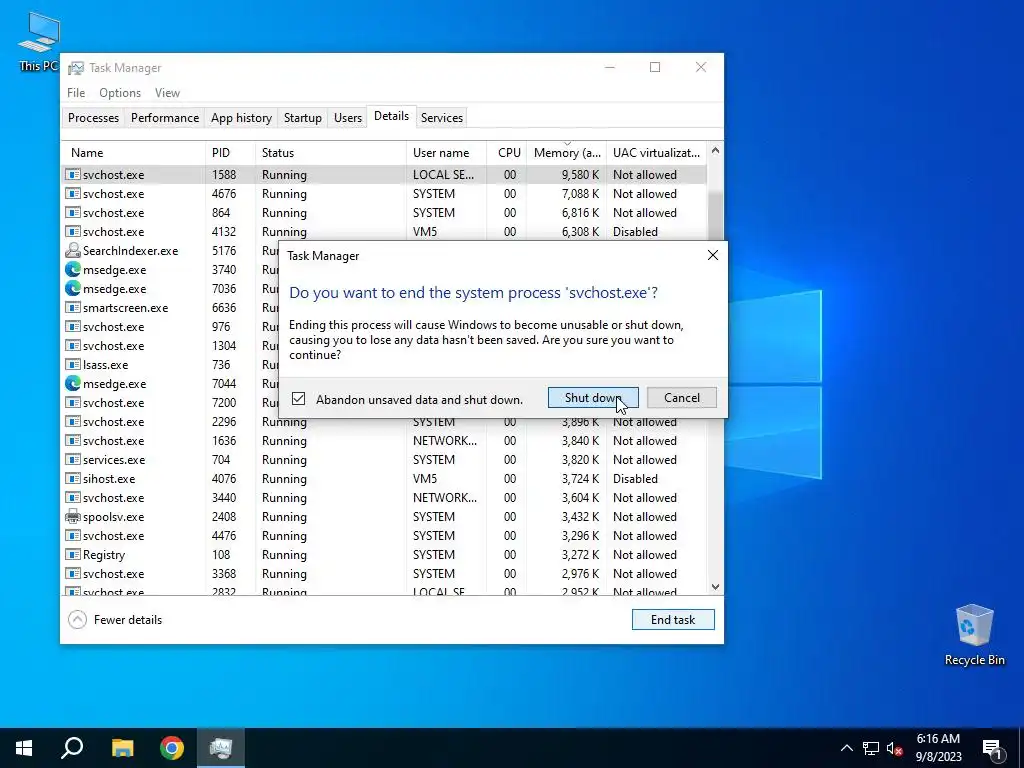Open the View menu

167,93
